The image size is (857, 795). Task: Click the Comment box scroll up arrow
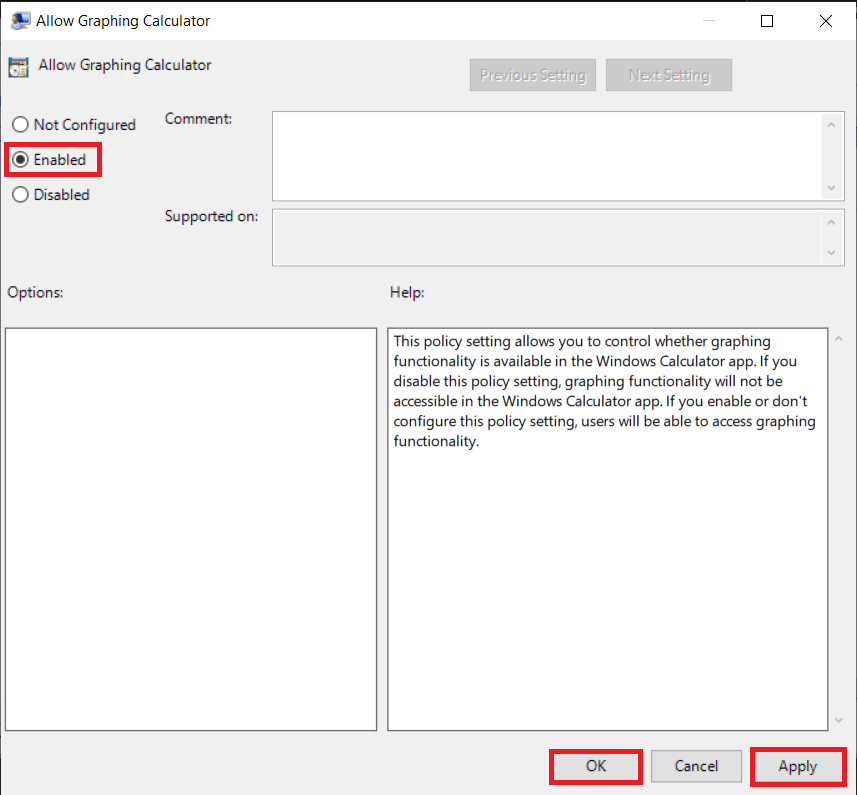tap(831, 123)
